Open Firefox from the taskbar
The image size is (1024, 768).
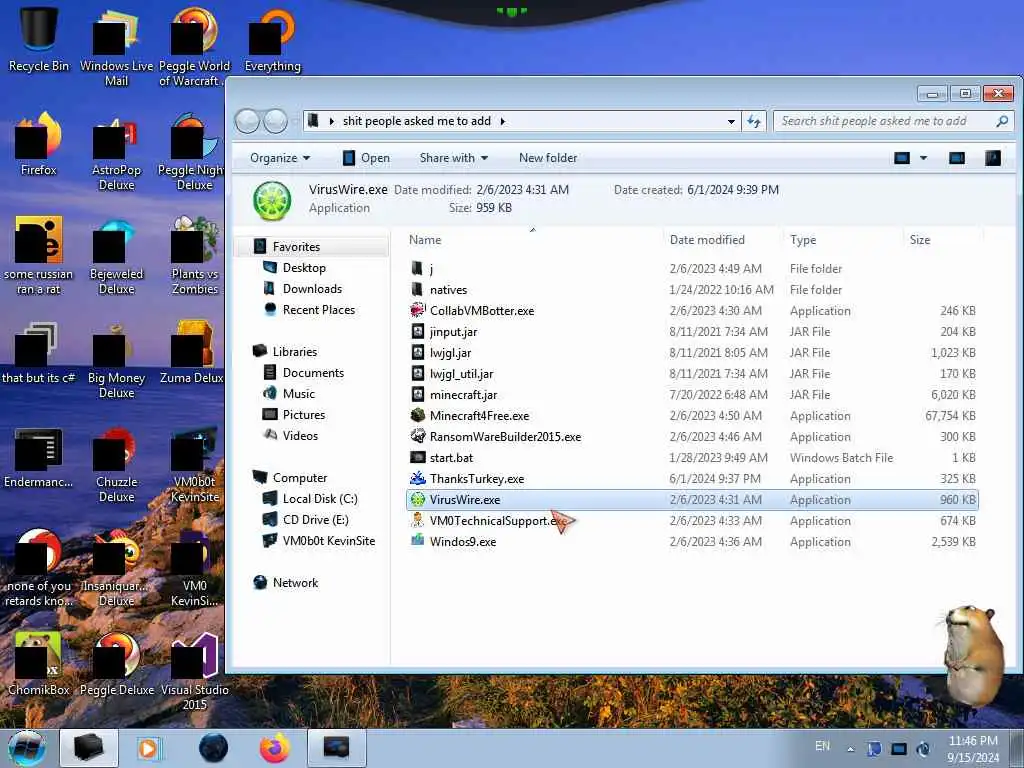275,748
